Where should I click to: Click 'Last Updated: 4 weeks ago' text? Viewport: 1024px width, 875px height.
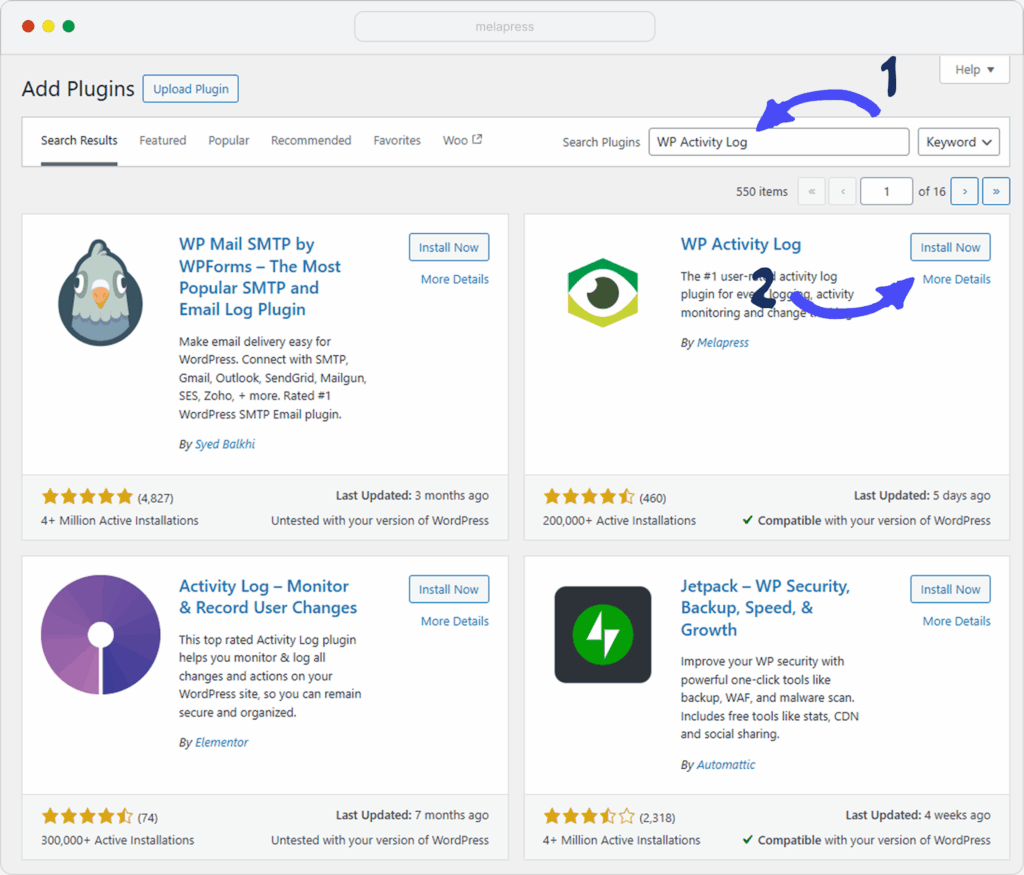918,815
